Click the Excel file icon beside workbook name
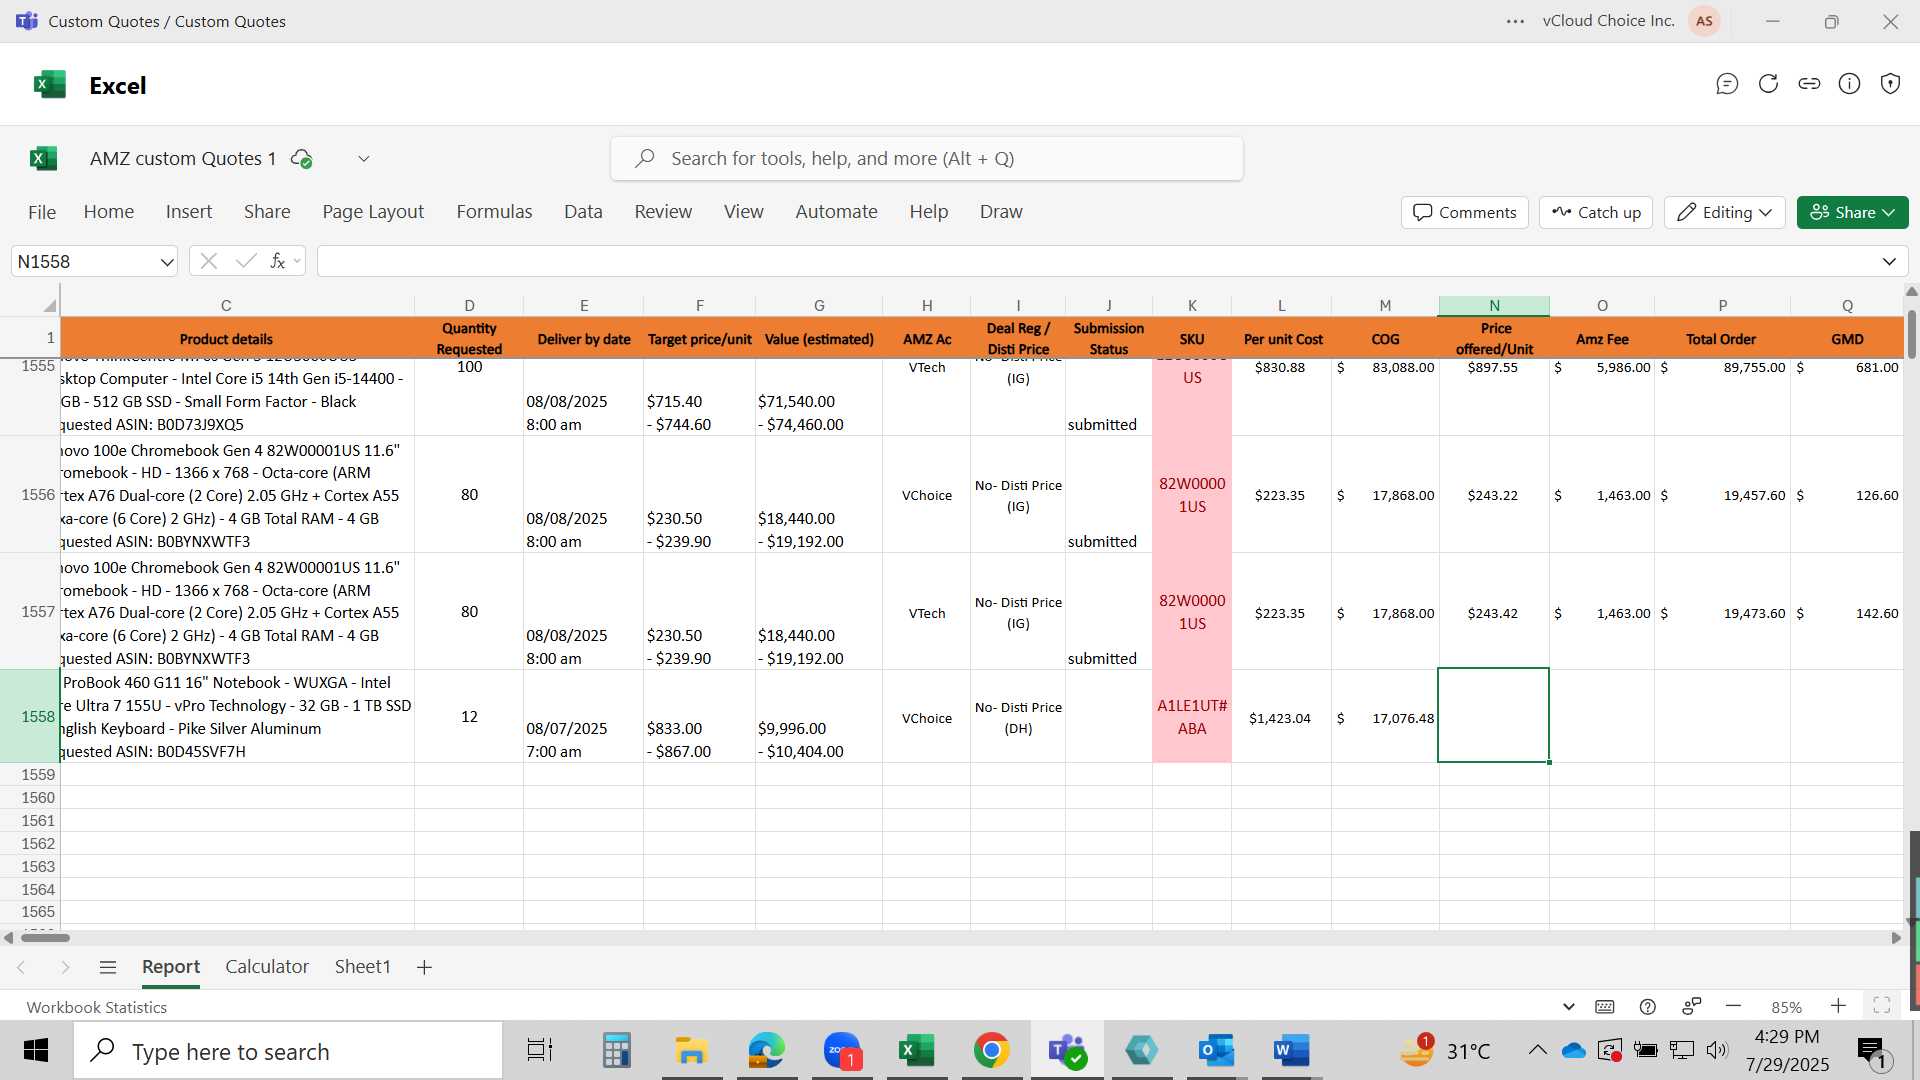The image size is (1920, 1080). click(x=43, y=158)
